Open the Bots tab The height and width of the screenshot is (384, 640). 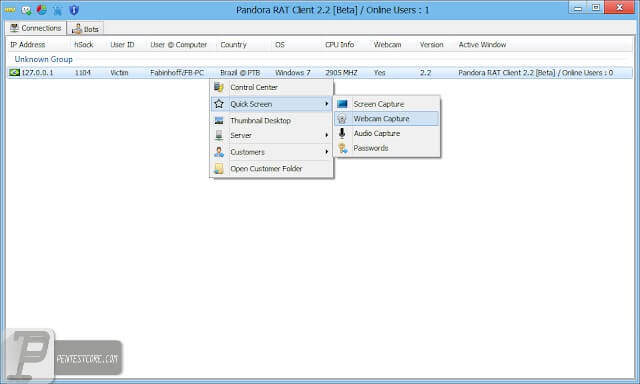pos(85,29)
